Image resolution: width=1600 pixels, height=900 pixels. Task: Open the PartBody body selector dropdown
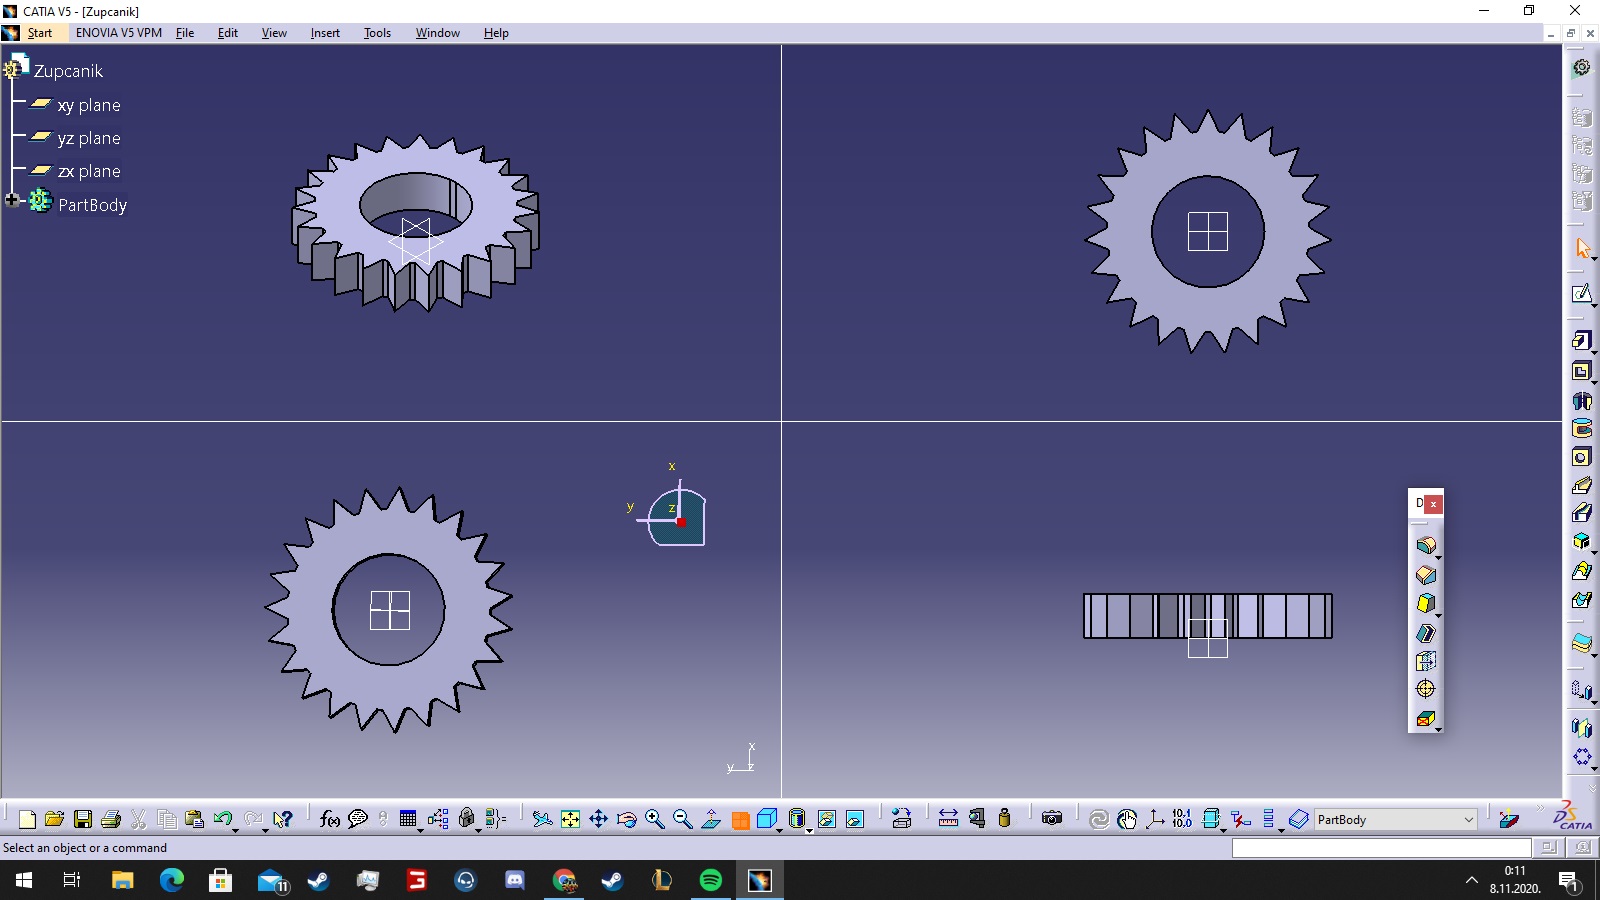pos(1468,820)
